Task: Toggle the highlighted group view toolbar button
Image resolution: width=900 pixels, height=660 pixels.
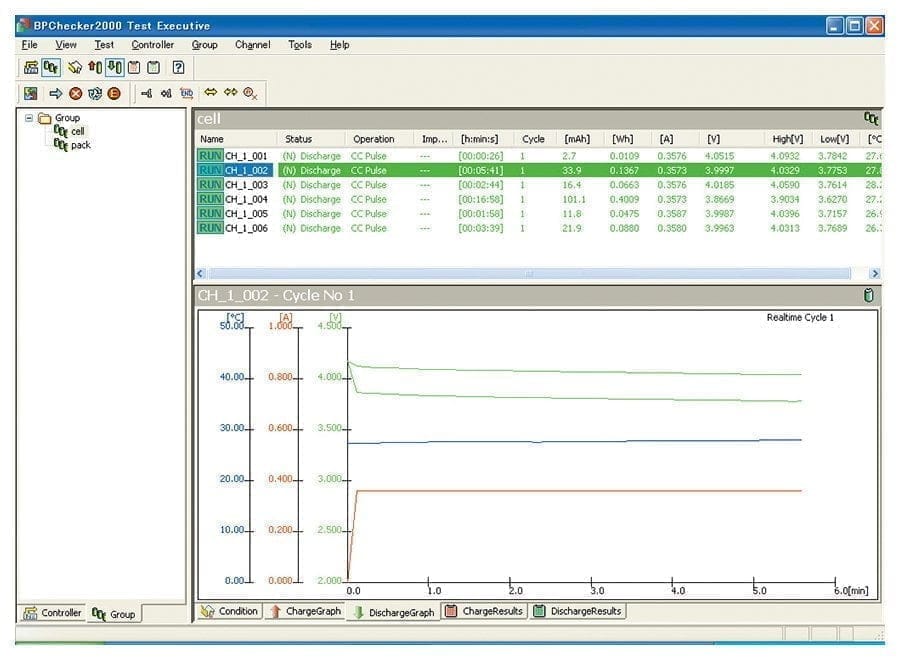Action: click(51, 68)
